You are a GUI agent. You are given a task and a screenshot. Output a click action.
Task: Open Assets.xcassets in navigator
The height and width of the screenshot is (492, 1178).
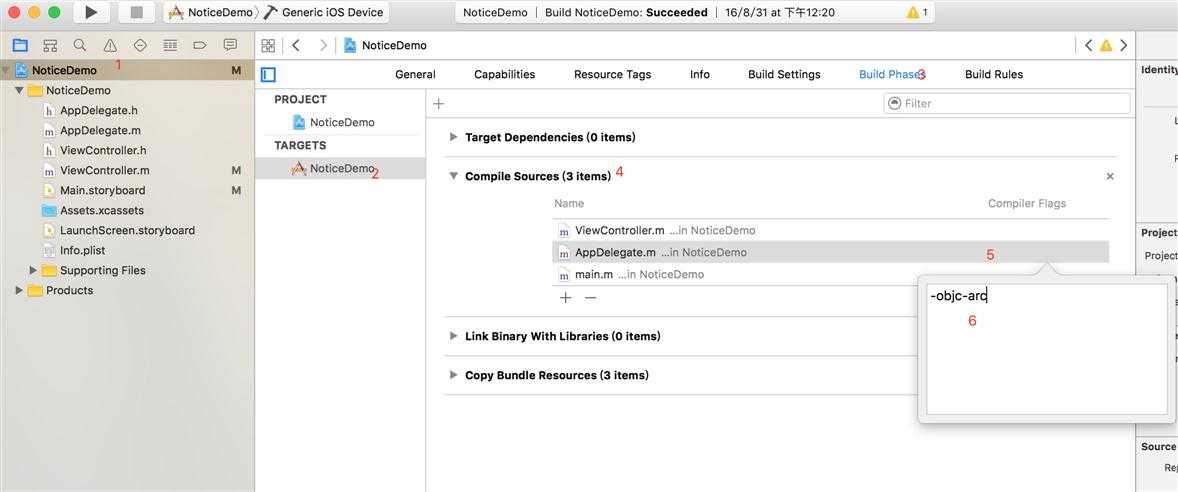[x=101, y=210]
